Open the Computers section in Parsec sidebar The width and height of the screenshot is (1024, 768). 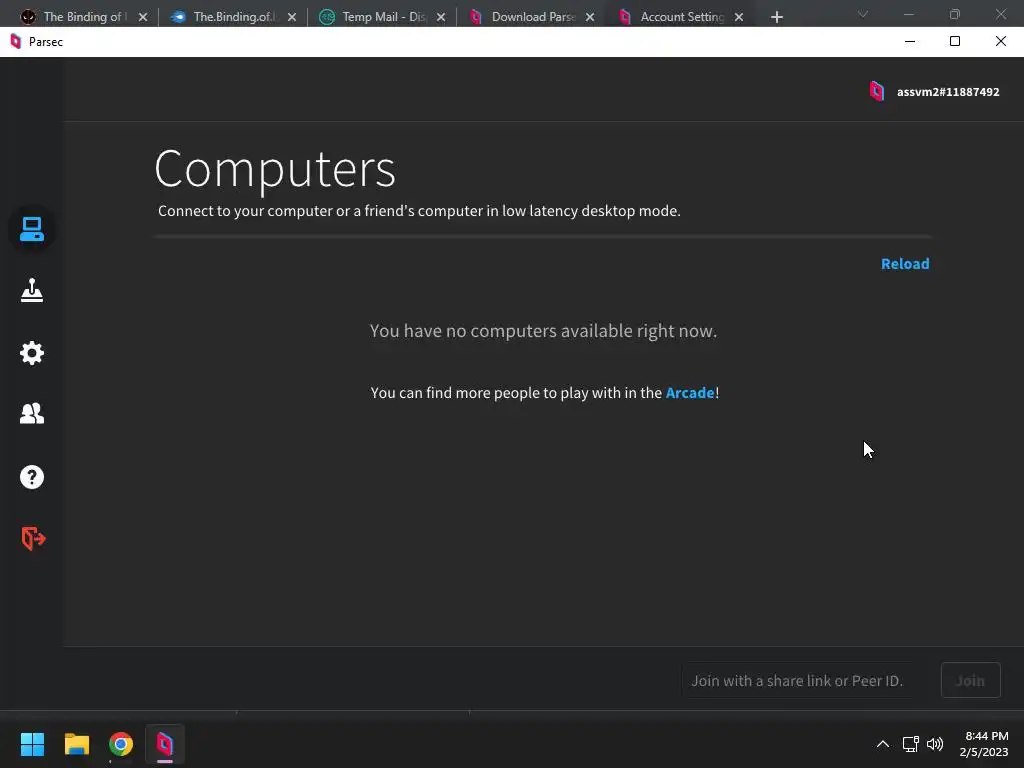point(31,229)
